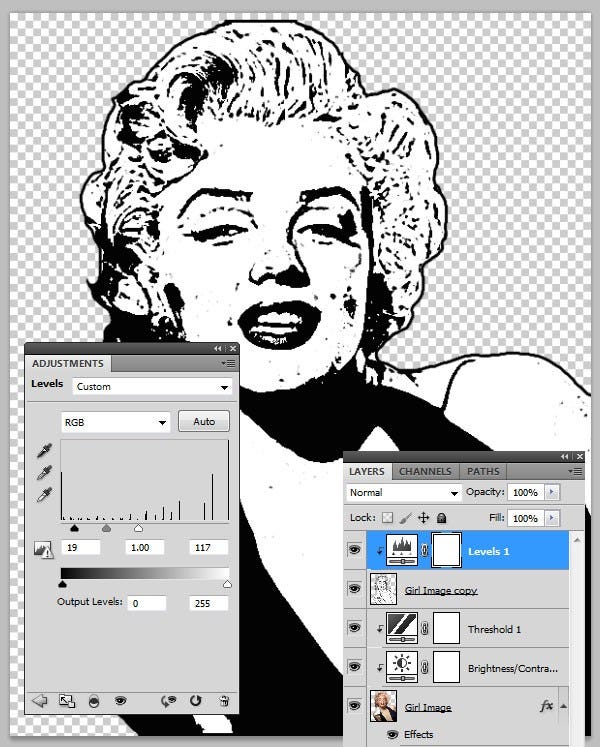Viewport: 600px width, 747px height.
Task: Open blend mode dropdown showing Normal
Action: tap(404, 493)
